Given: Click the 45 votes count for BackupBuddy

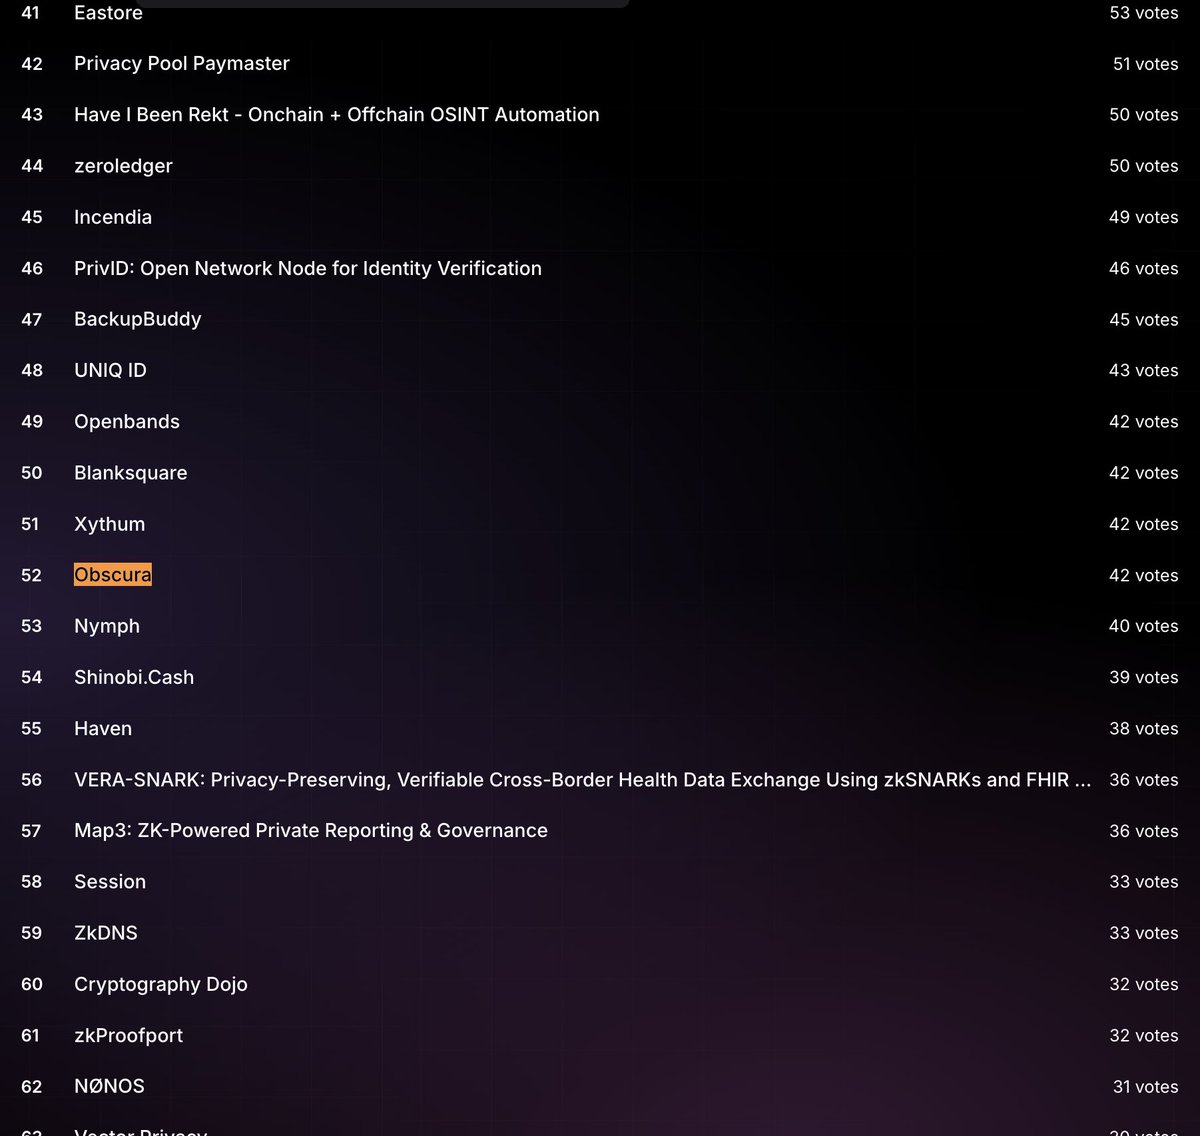Looking at the screenshot, I should (1144, 320).
